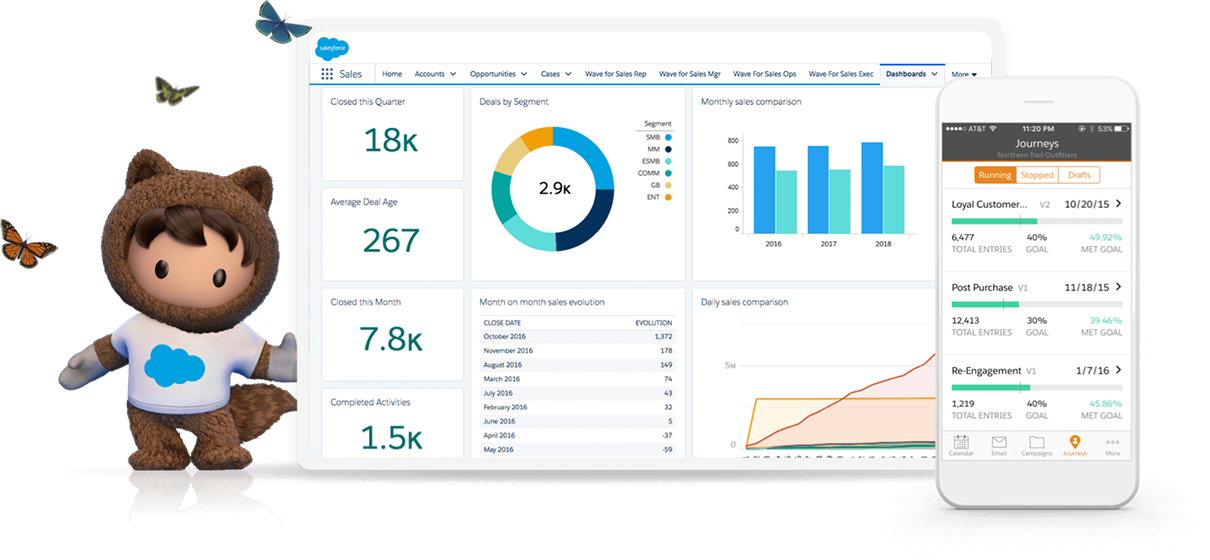The width and height of the screenshot is (1210, 560).
Task: Expand the Cases tab dropdown arrow
Action: point(568,74)
